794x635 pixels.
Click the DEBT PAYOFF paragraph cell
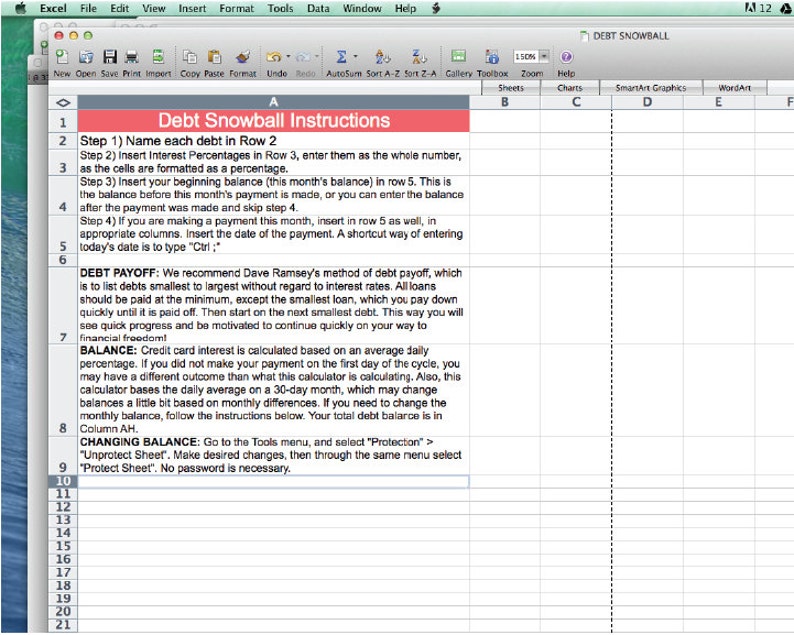pos(273,305)
